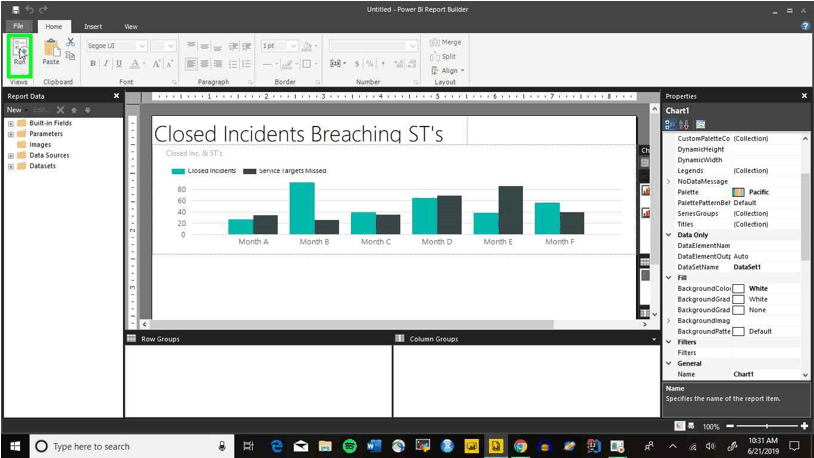This screenshot has height=458, width=814.
Task: Toggle italic formatting
Action: point(106,64)
